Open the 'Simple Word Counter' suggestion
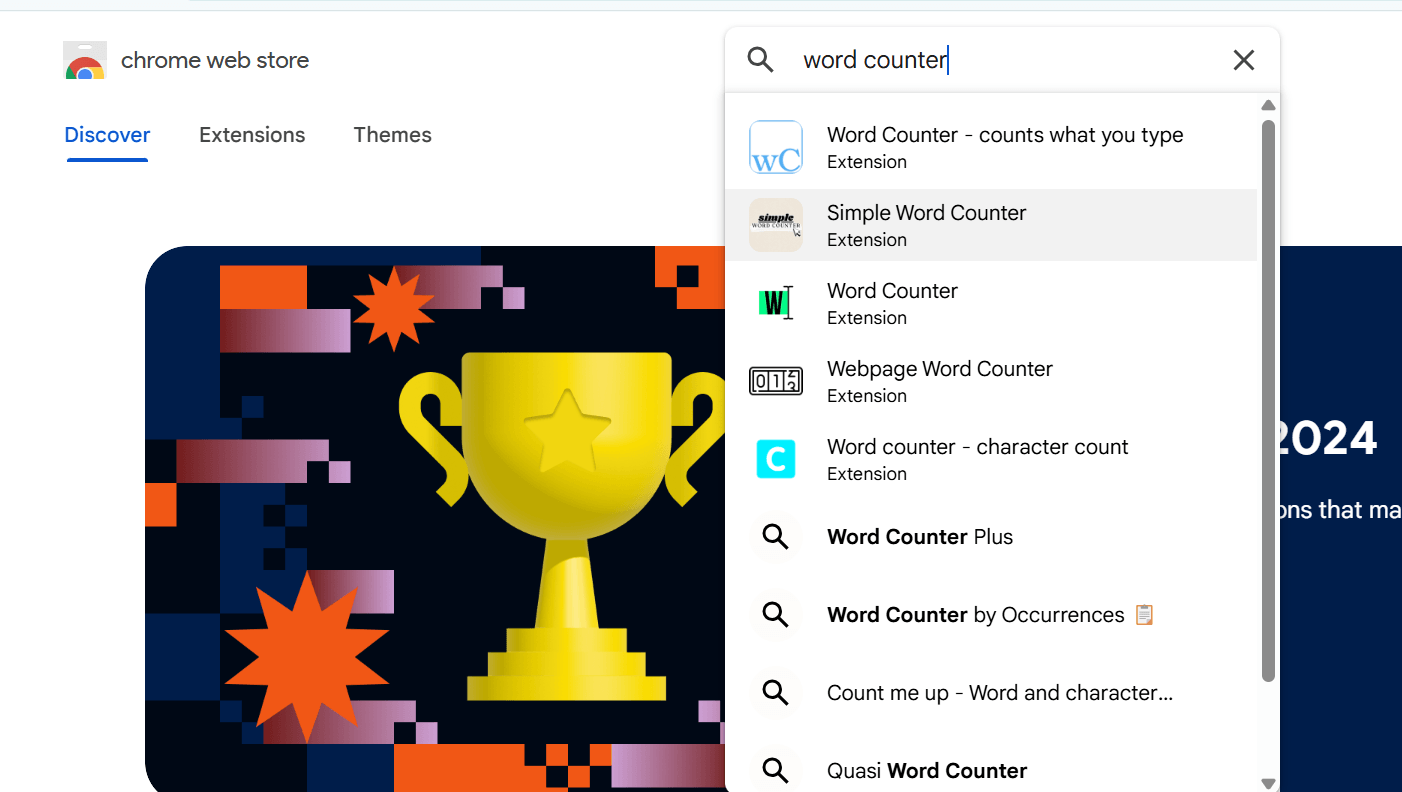 click(926, 212)
